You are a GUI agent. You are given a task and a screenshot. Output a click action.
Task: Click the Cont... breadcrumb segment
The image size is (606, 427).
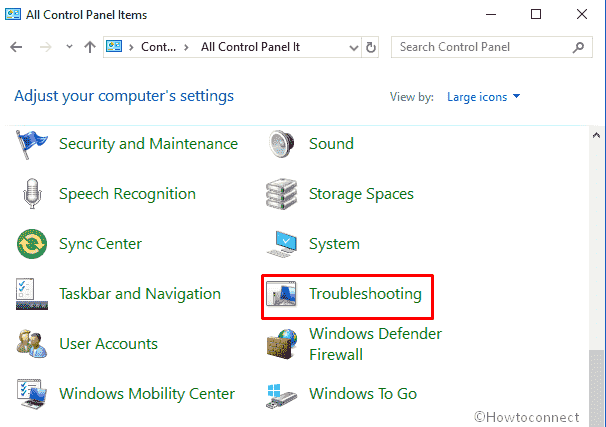coord(158,47)
